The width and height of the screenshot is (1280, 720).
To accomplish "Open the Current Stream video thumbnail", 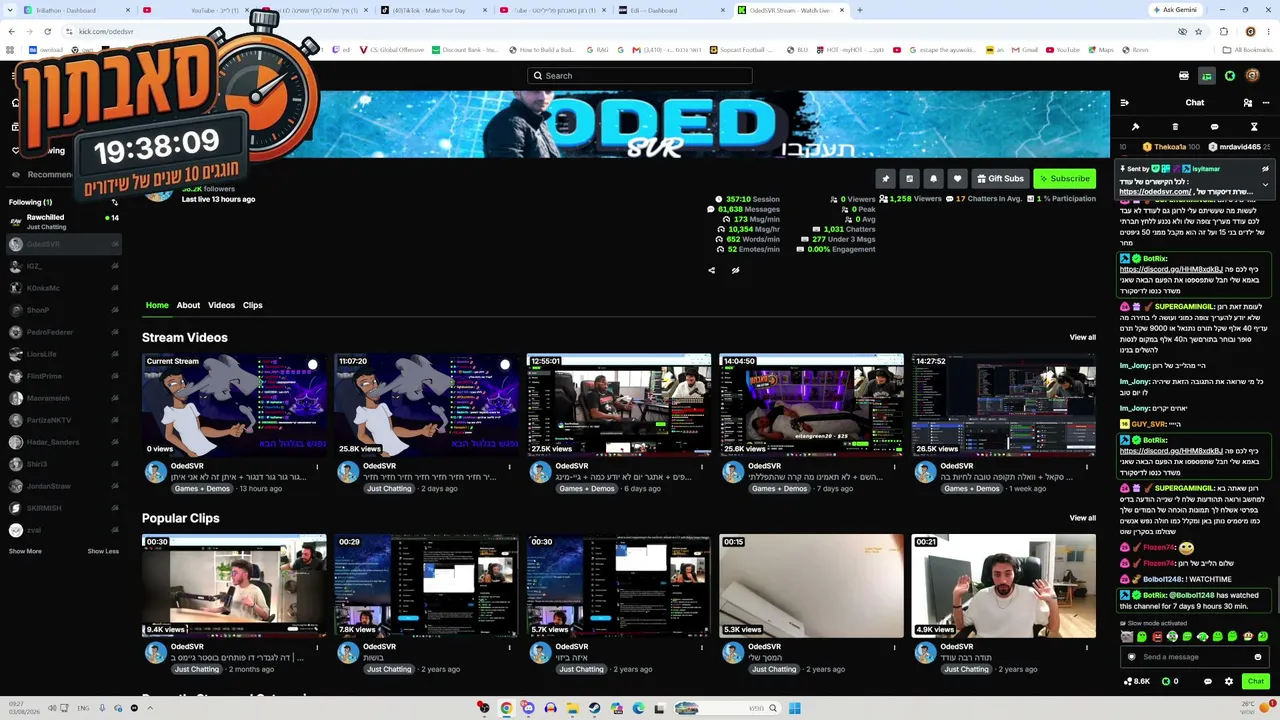I will pos(234,405).
